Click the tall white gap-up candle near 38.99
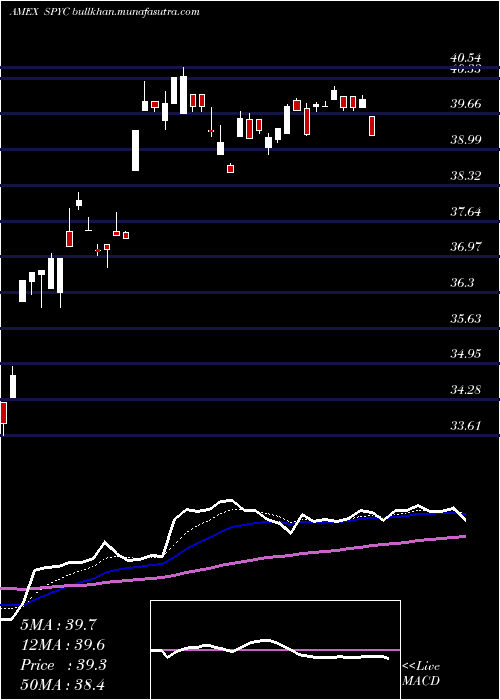 point(135,150)
